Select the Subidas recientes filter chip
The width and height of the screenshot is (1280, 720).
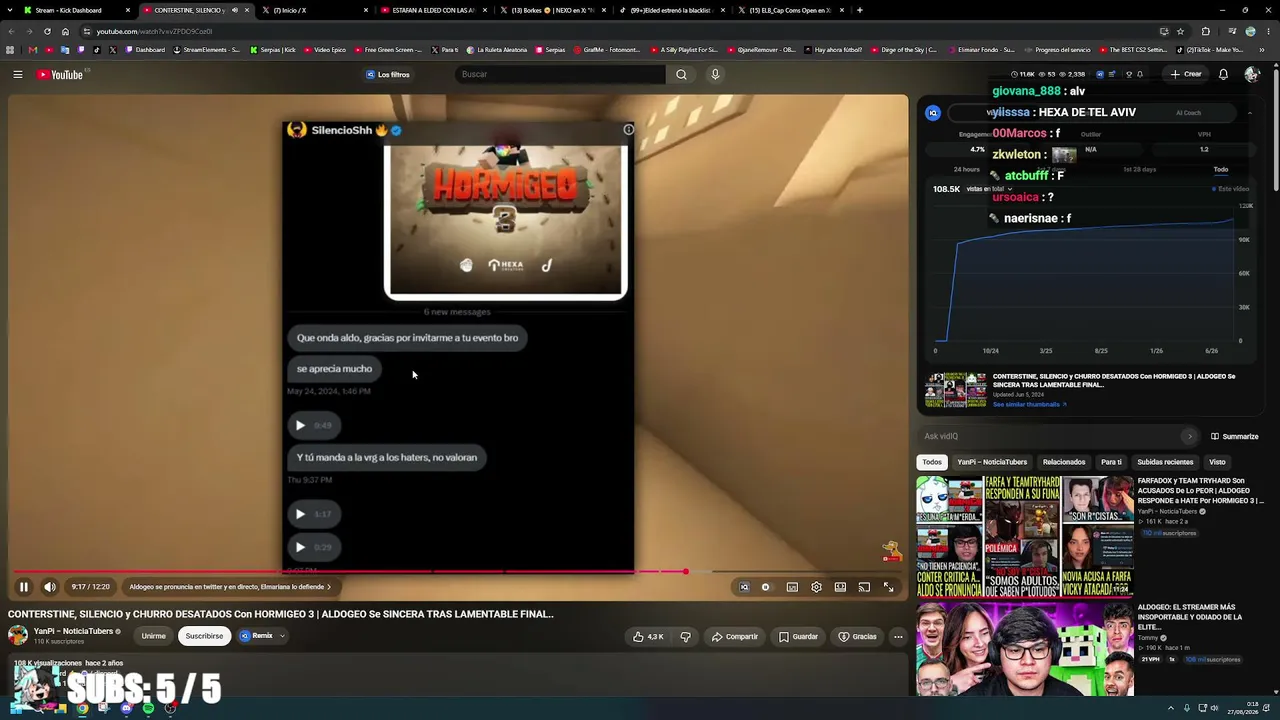tap(1165, 462)
